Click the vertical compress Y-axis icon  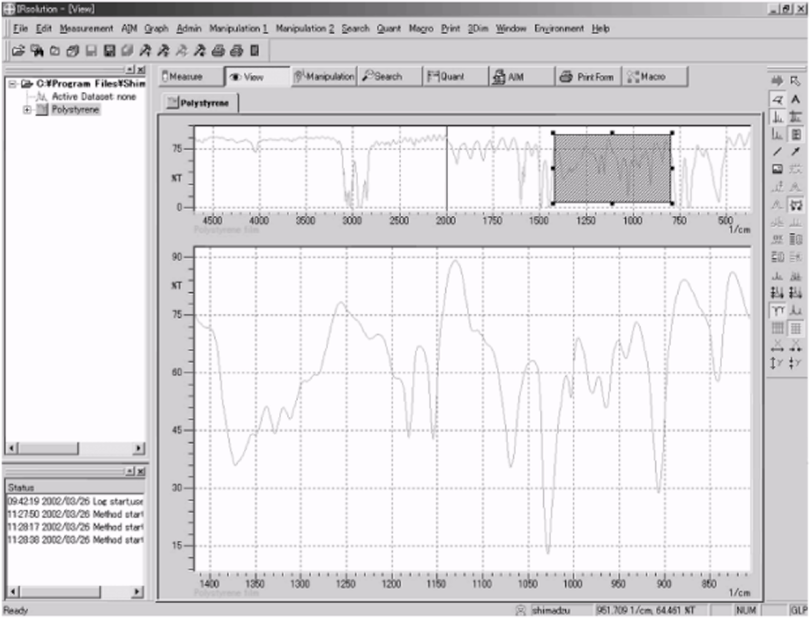796,363
